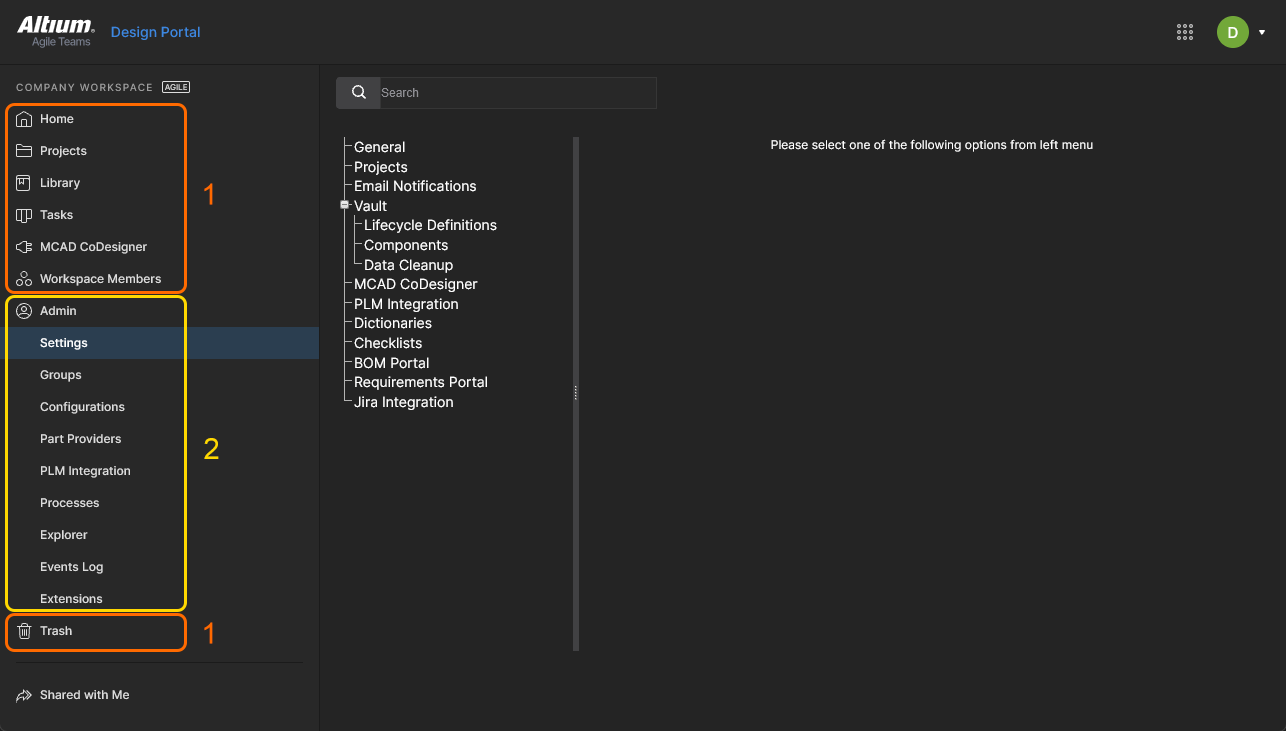Open Jira Integration settings
The width and height of the screenshot is (1286, 731).
[x=403, y=402]
